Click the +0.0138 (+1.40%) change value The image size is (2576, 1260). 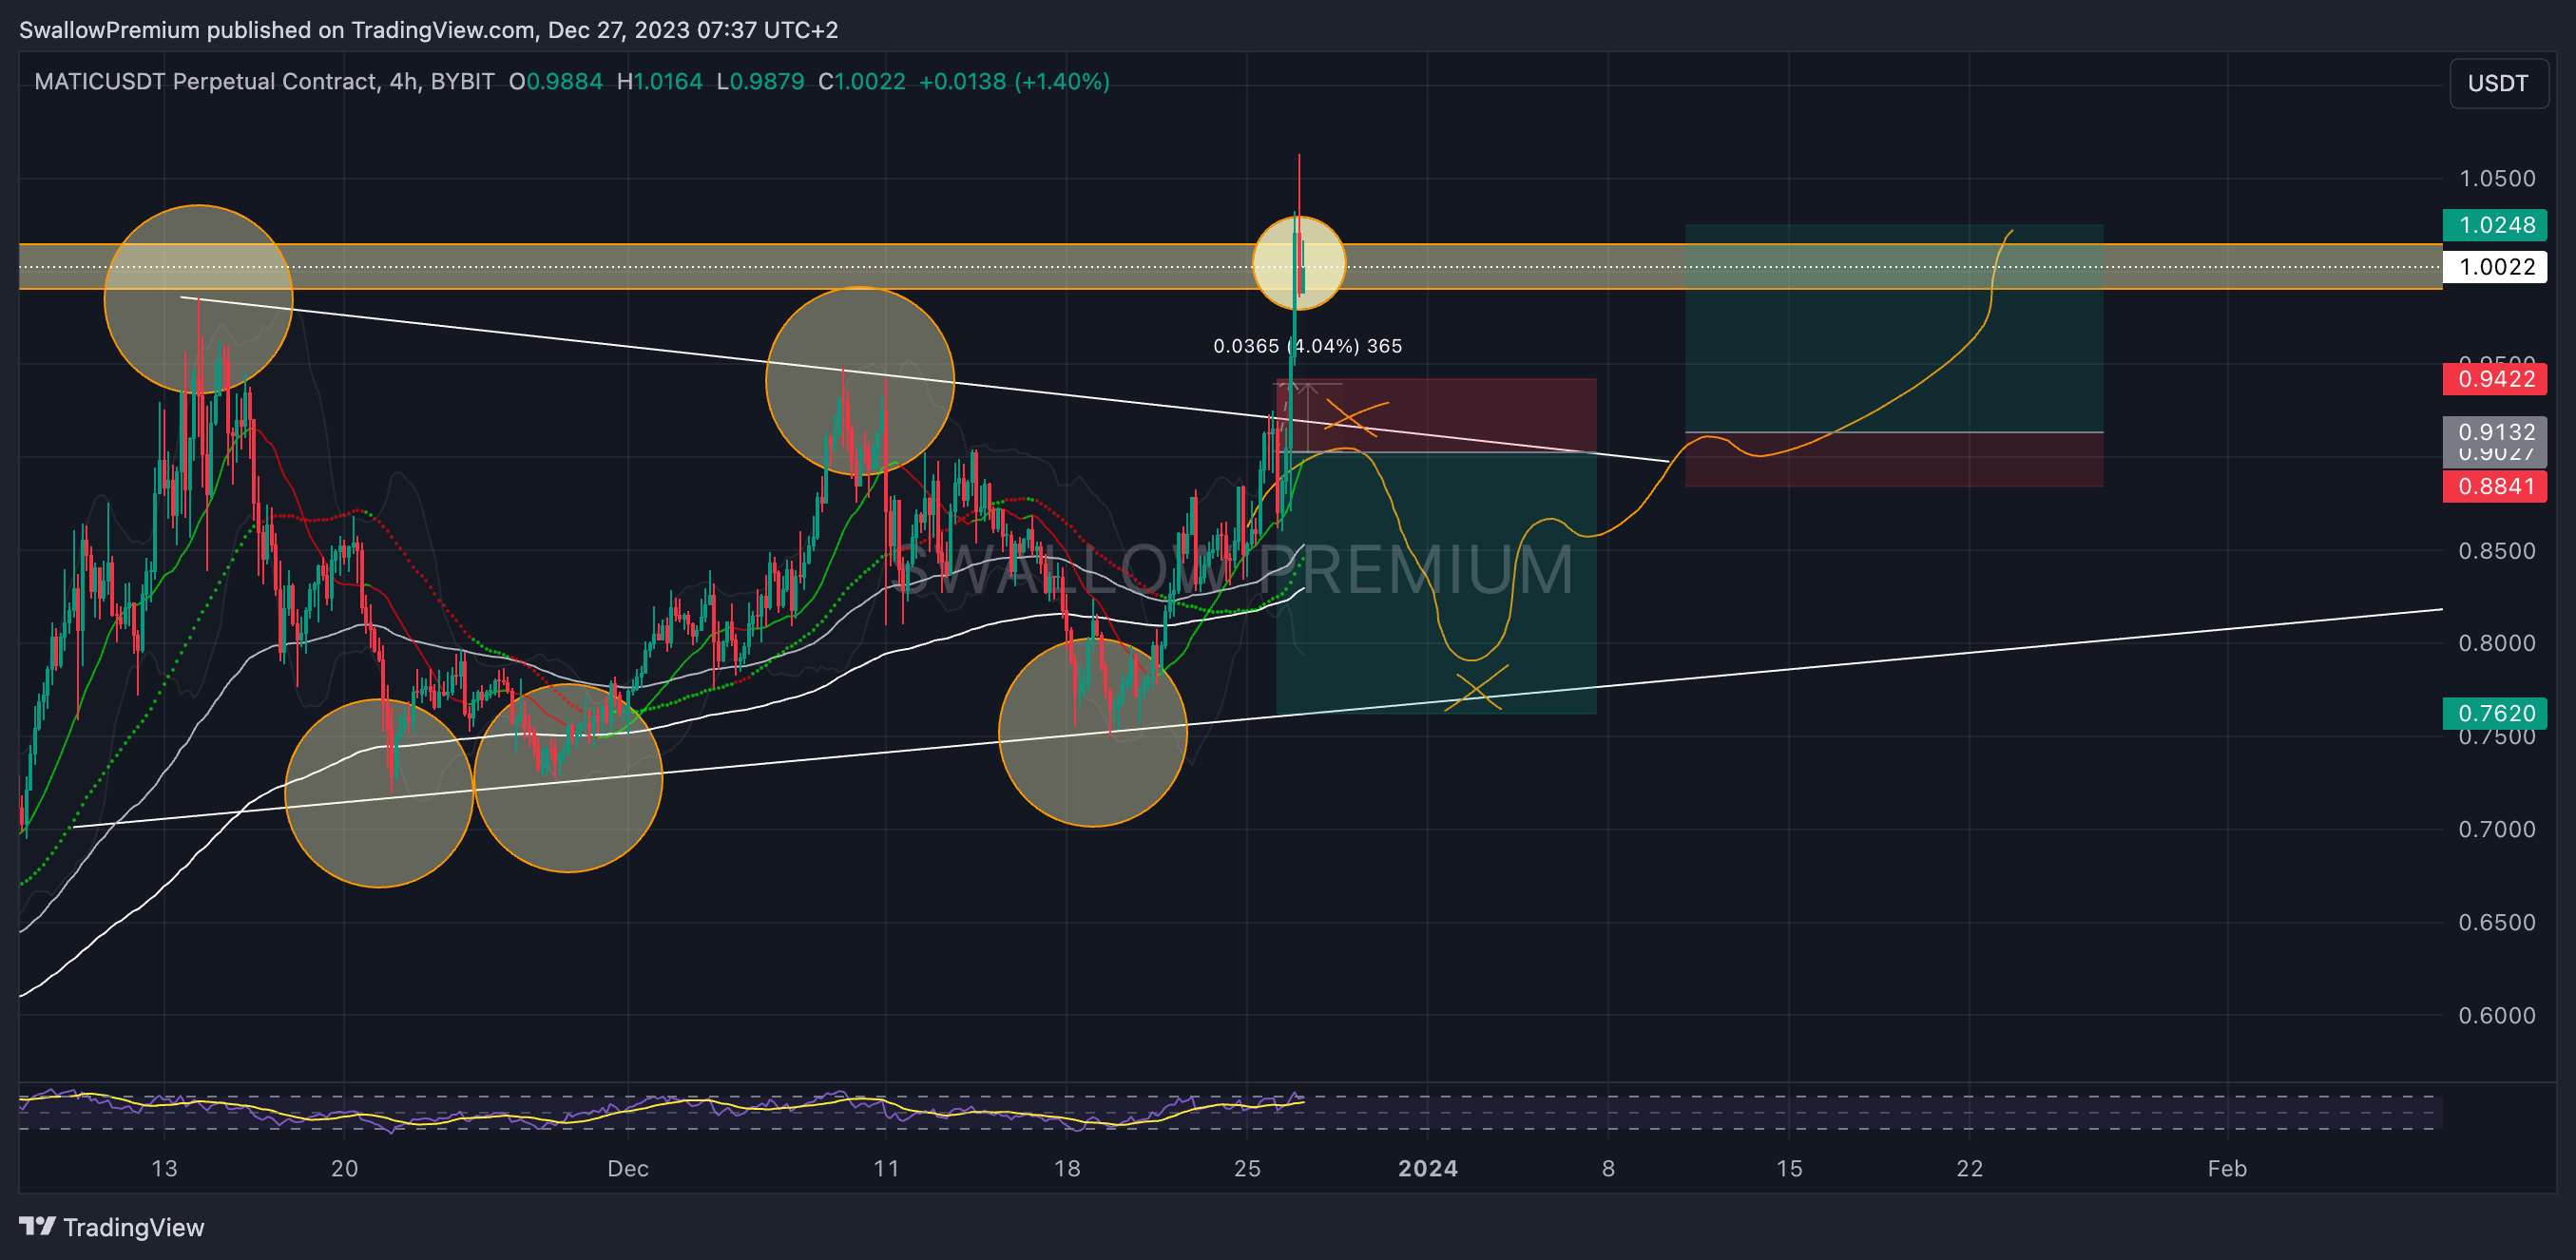[1014, 82]
